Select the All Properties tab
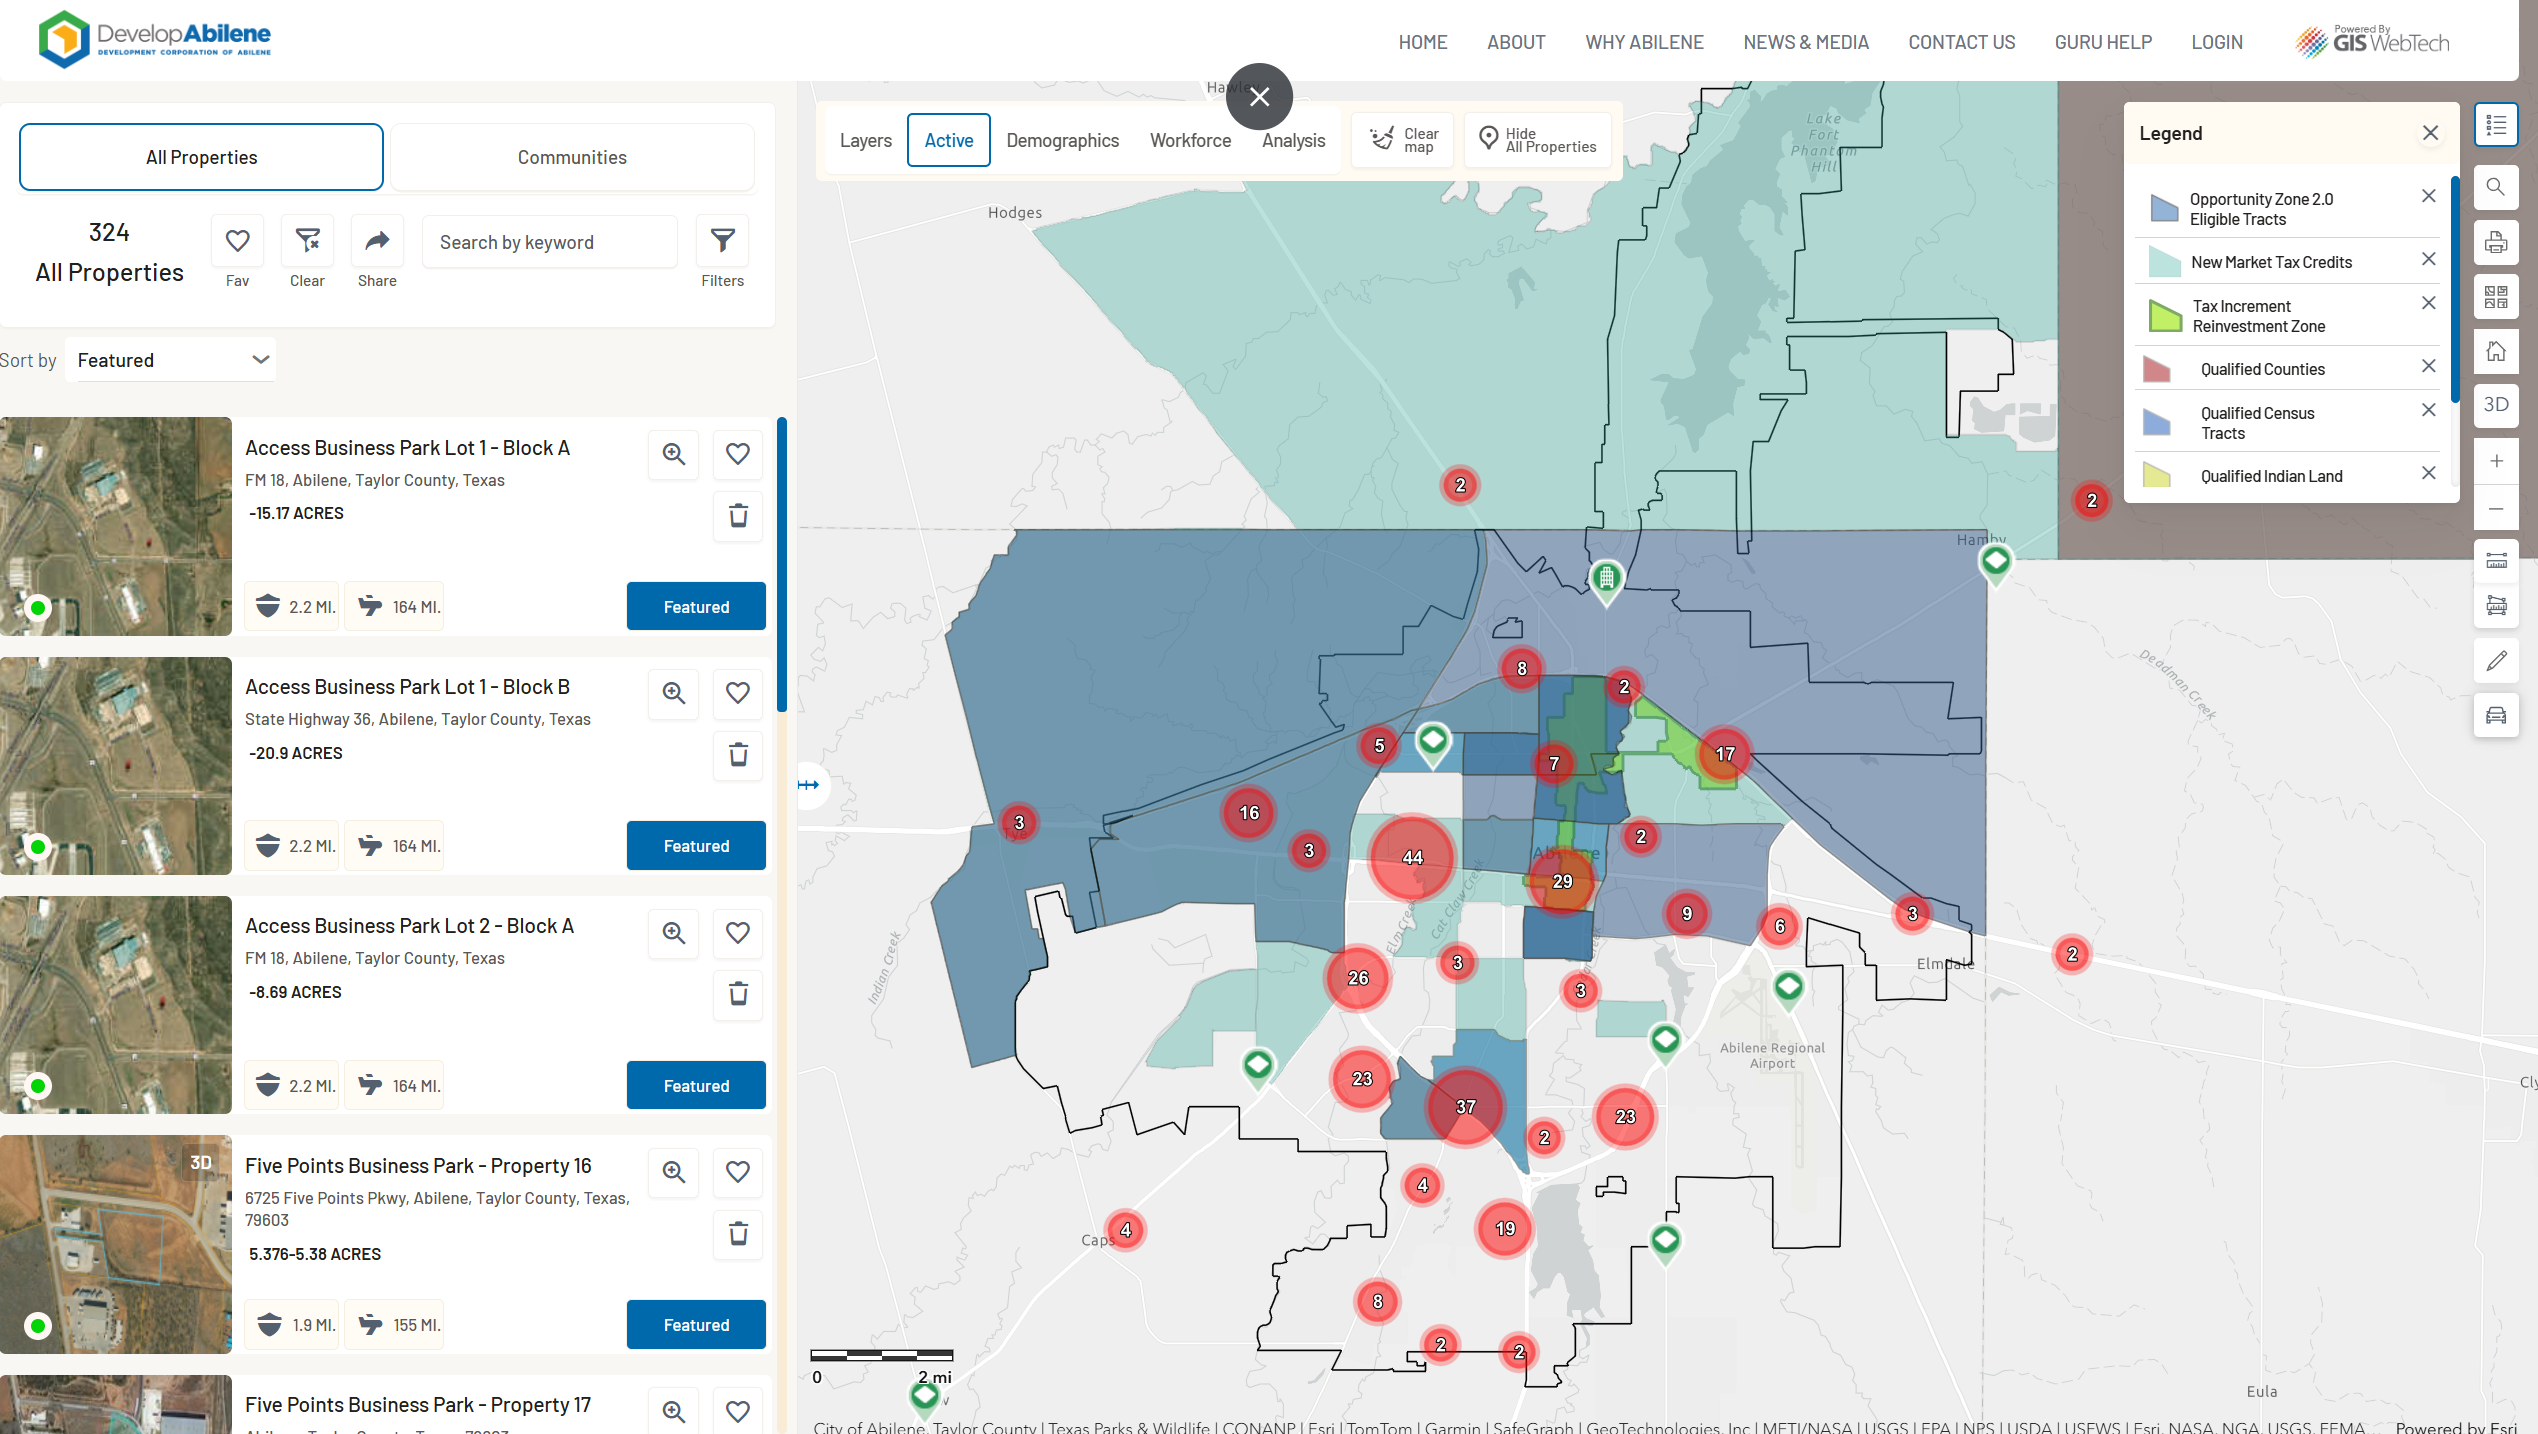 201,157
